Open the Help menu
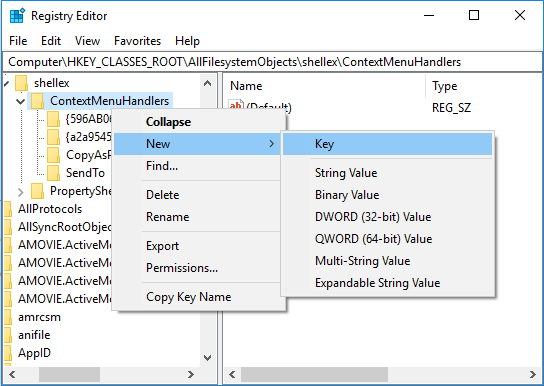The width and height of the screenshot is (544, 386). click(187, 41)
